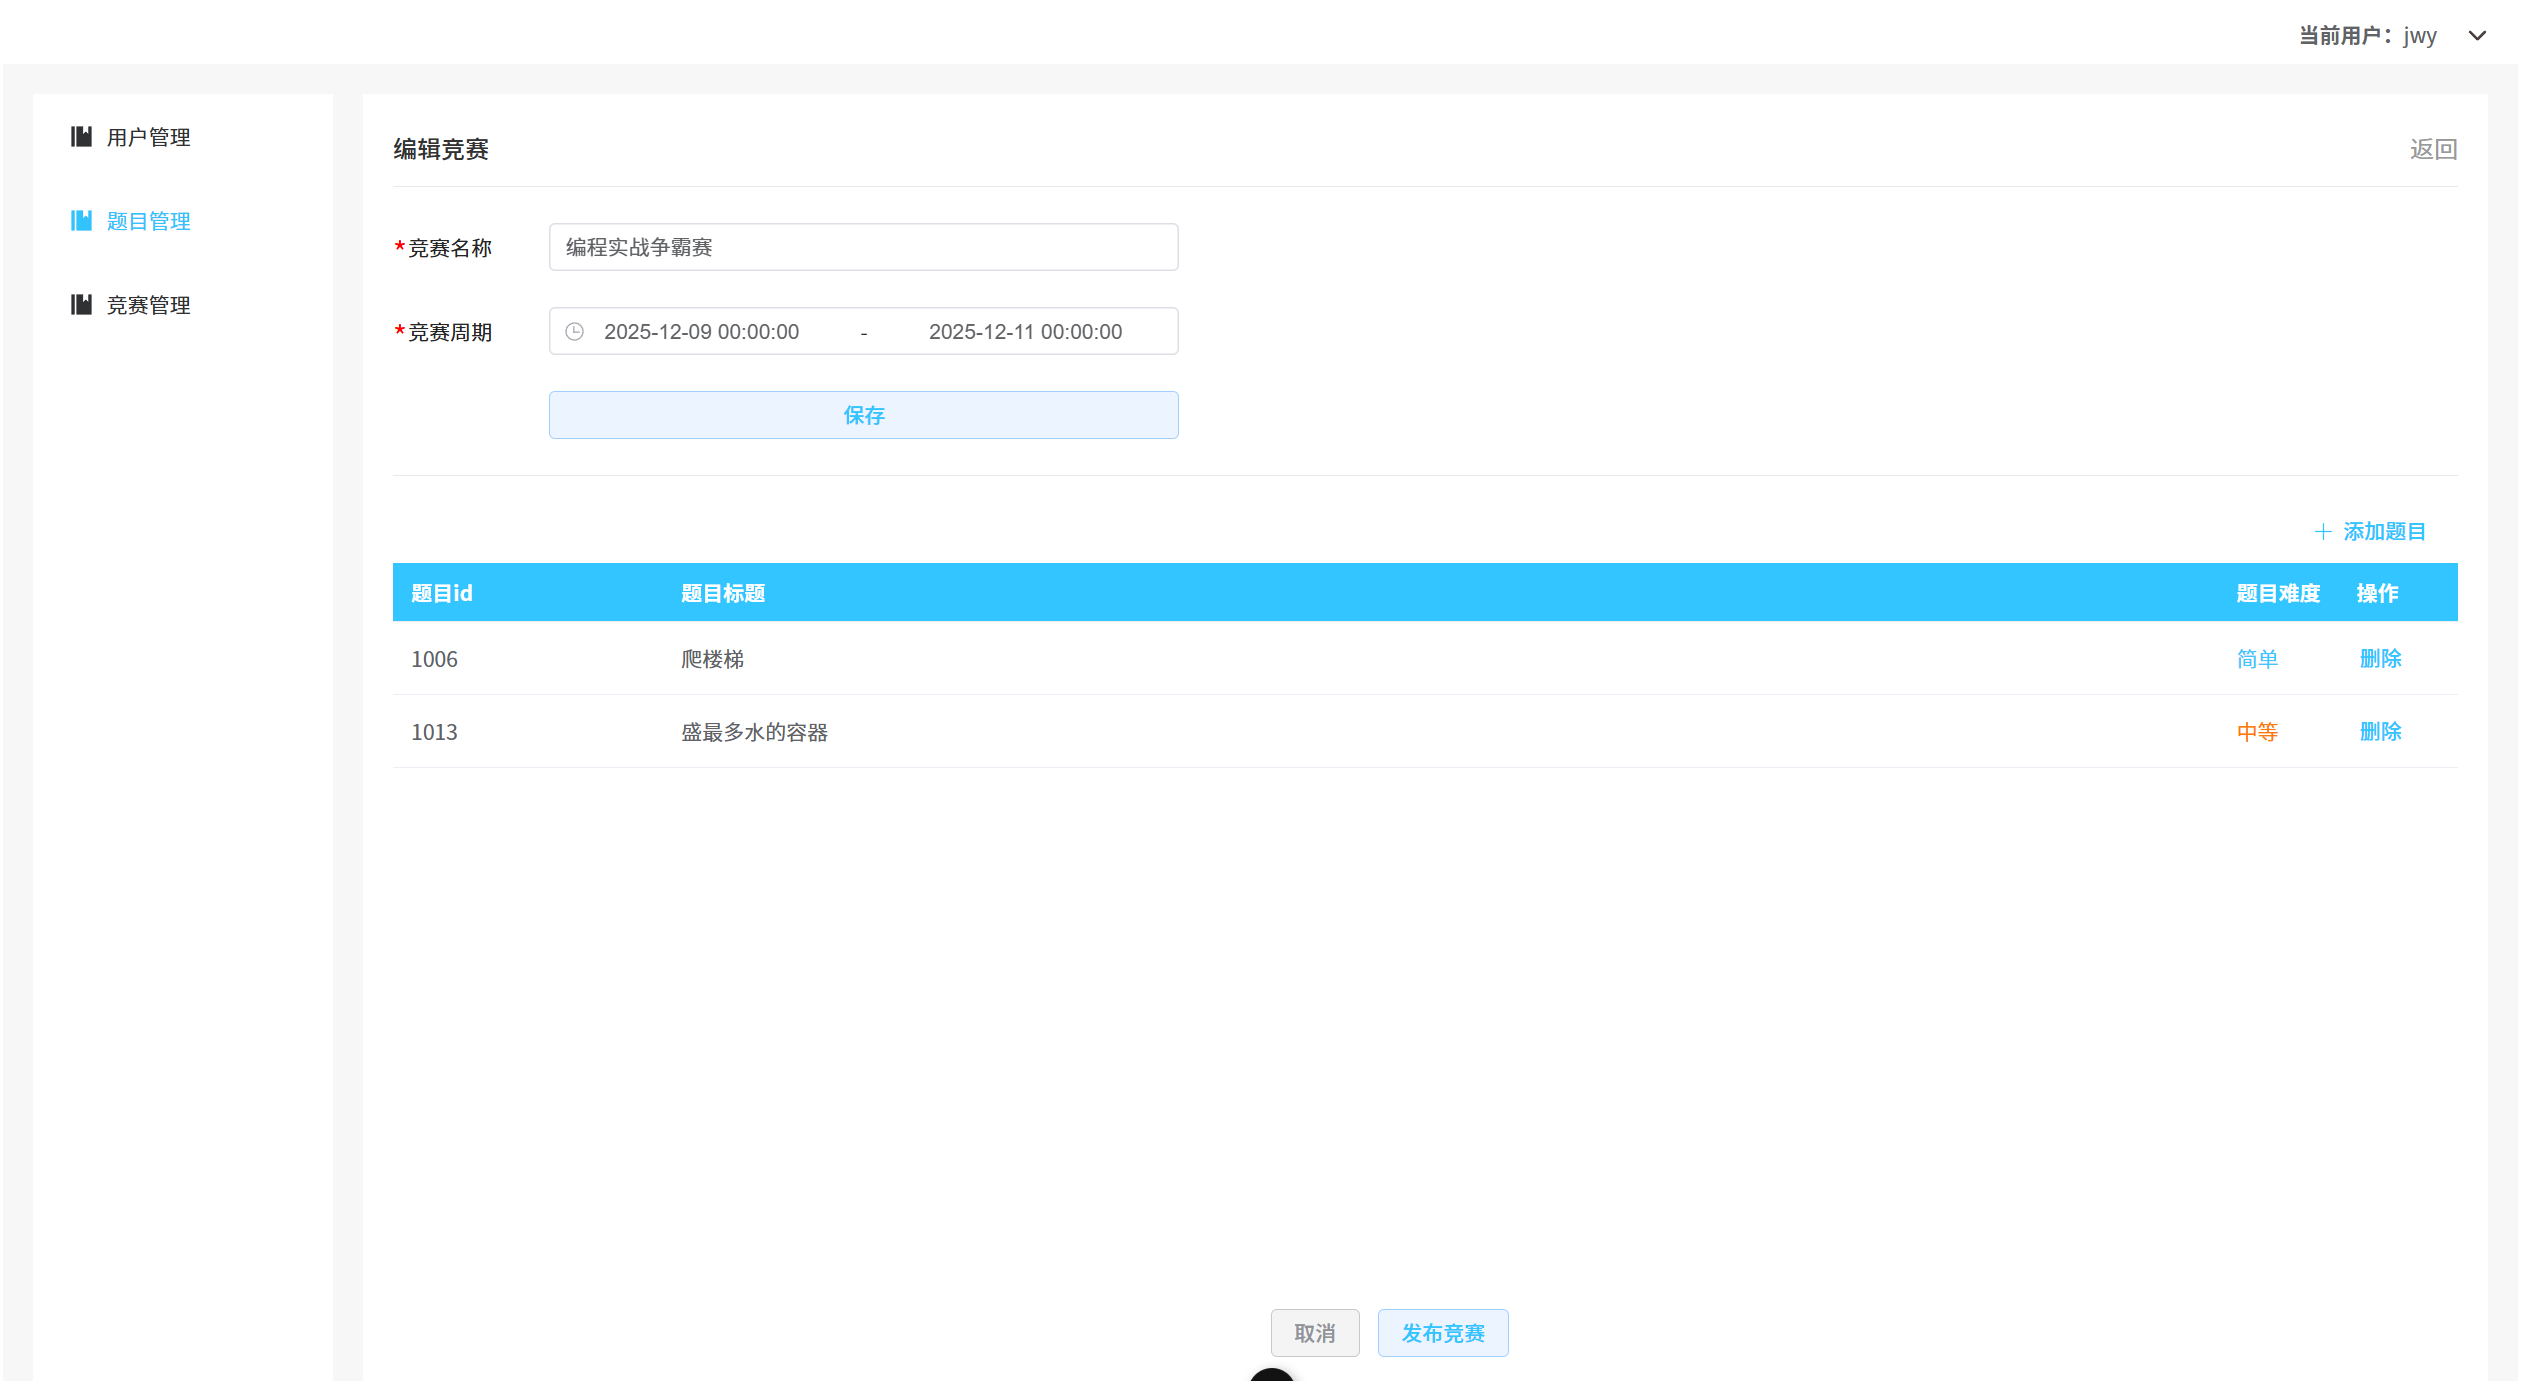Switch to 题目管理 section
This screenshot has height=1381, width=2525.
pos(148,220)
